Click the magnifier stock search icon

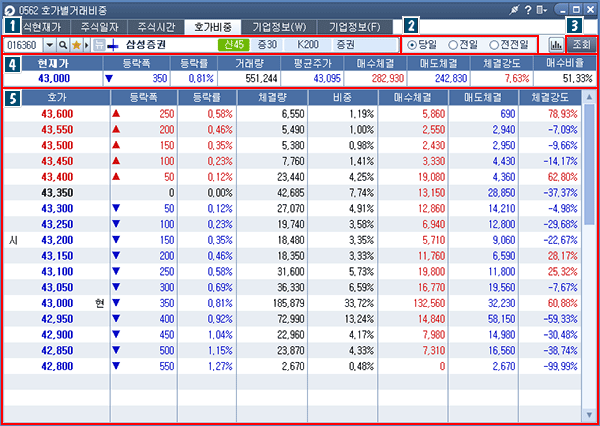pos(62,46)
